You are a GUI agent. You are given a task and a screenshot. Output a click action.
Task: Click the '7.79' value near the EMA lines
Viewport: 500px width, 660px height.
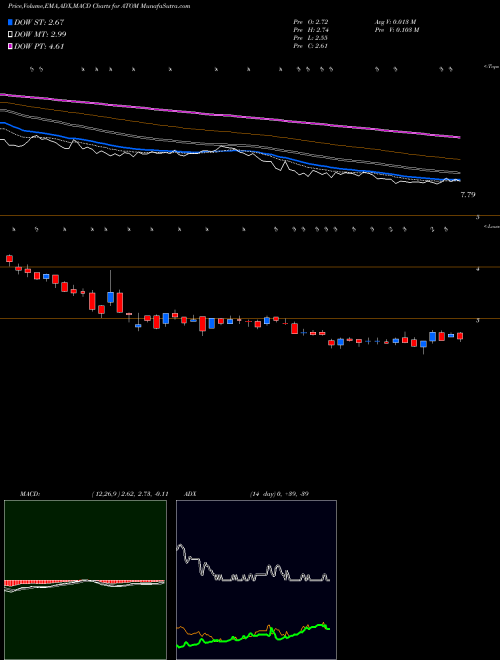coord(468,195)
